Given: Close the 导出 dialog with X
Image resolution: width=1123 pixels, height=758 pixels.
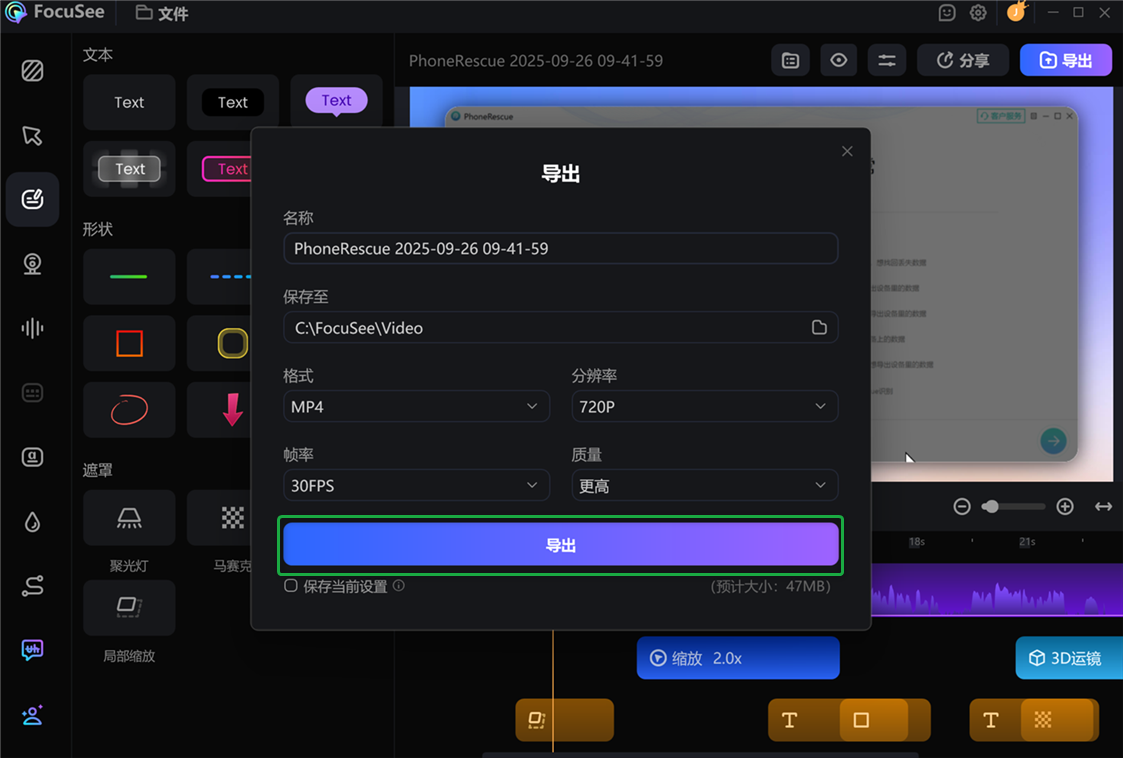Looking at the screenshot, I should [847, 151].
